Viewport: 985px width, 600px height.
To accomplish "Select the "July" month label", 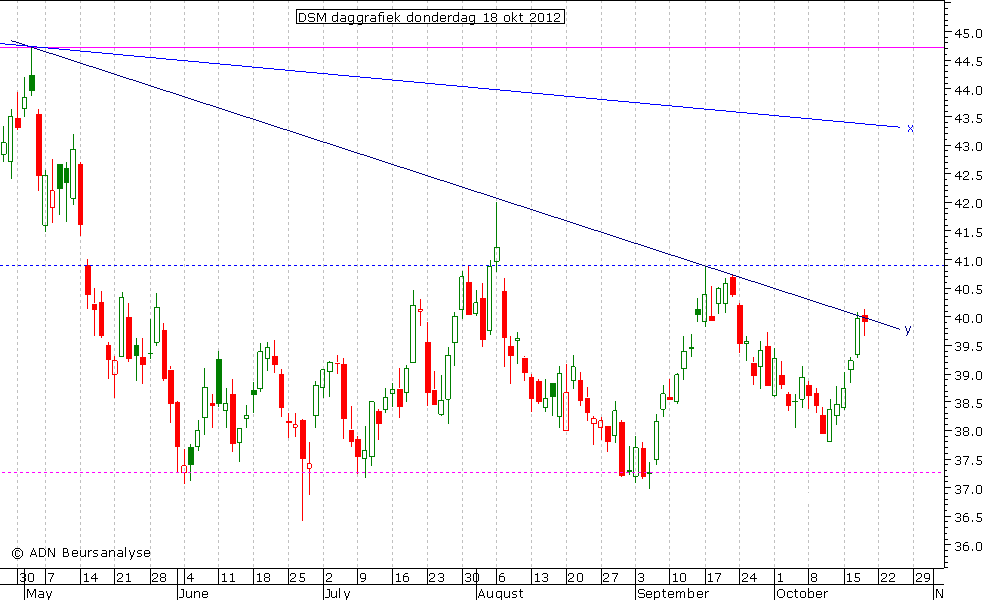I will point(337,594).
